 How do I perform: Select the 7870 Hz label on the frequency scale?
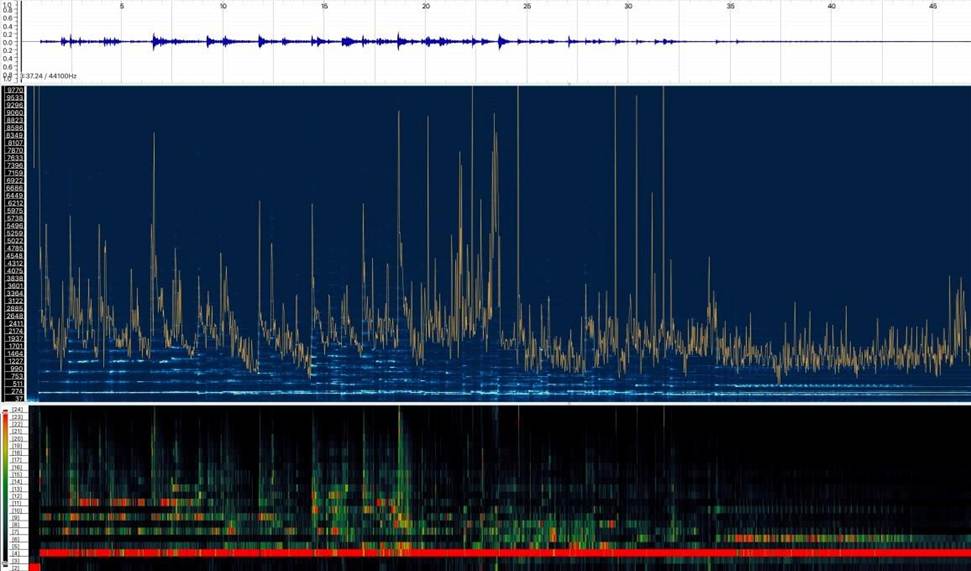(14, 150)
